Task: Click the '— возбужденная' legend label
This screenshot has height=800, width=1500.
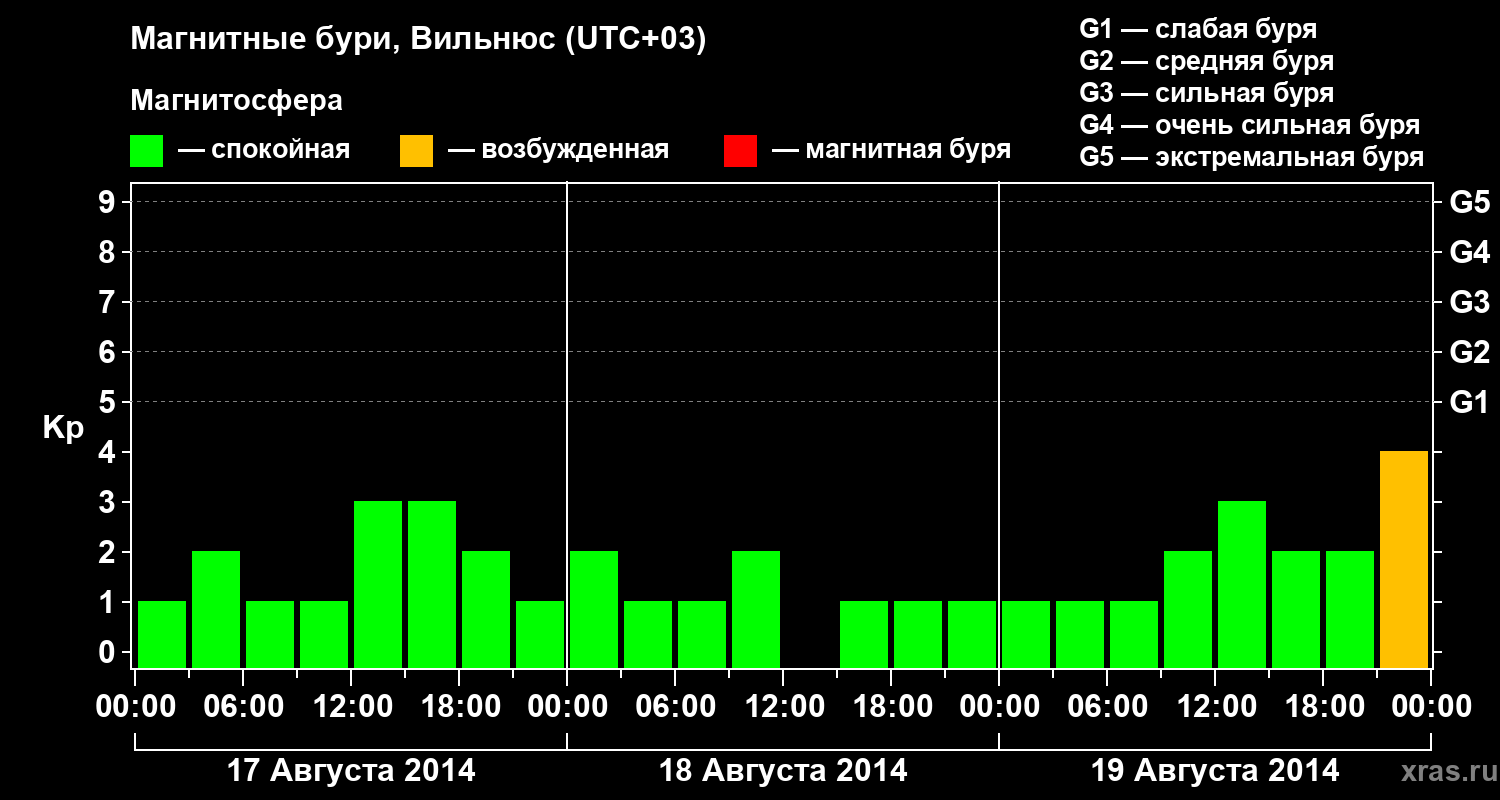Action: tap(558, 151)
